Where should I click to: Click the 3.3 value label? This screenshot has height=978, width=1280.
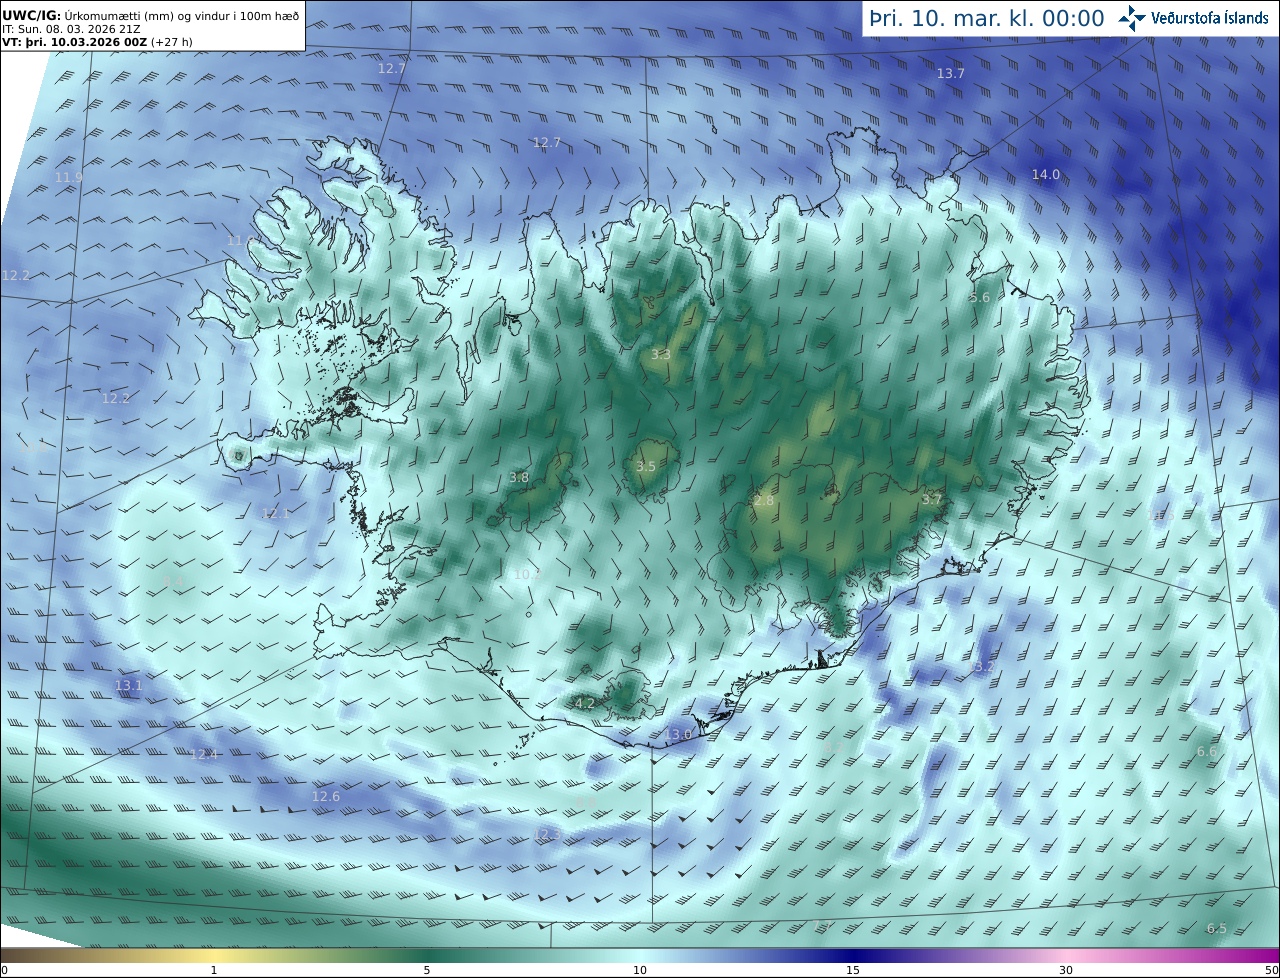click(x=660, y=355)
